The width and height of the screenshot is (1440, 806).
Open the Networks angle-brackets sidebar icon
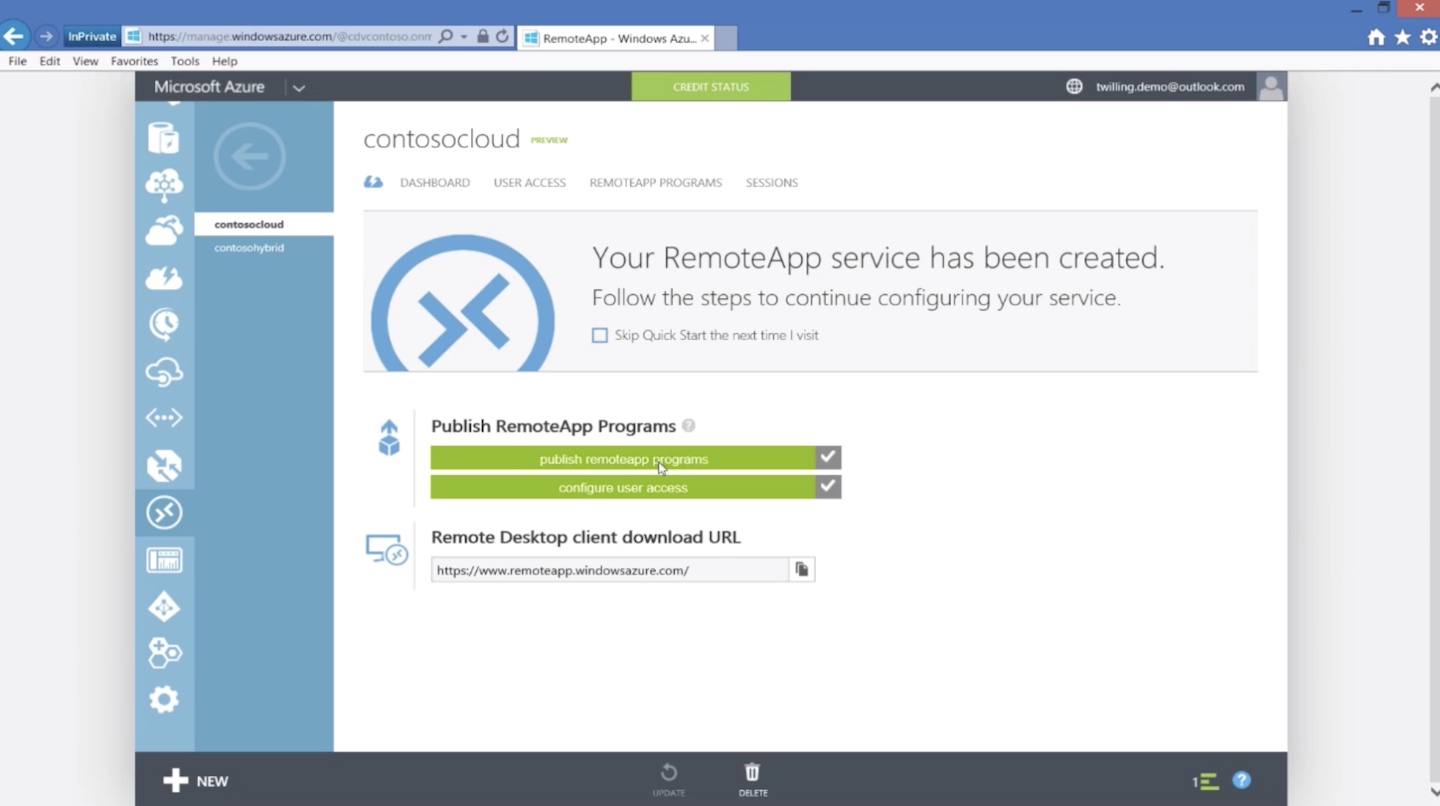(164, 418)
